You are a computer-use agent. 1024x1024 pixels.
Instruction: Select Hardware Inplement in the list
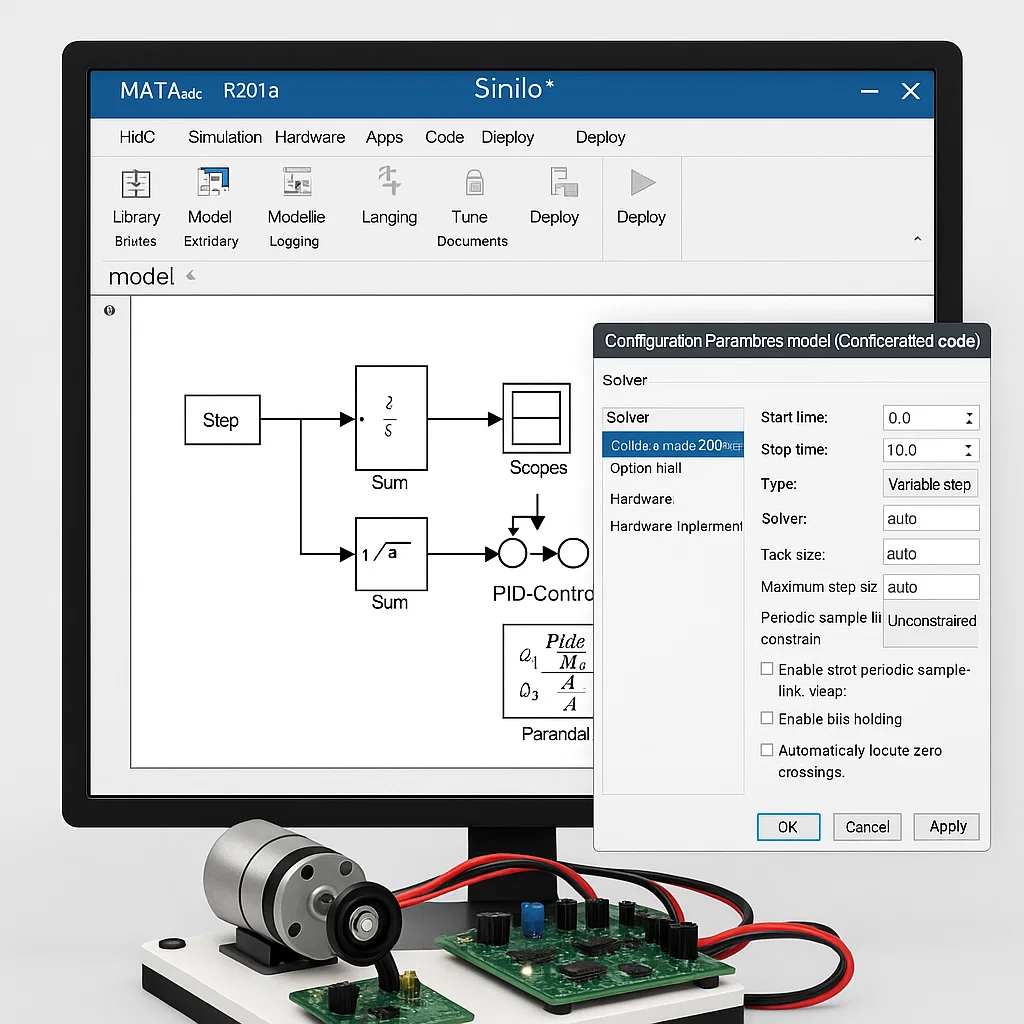676,526
